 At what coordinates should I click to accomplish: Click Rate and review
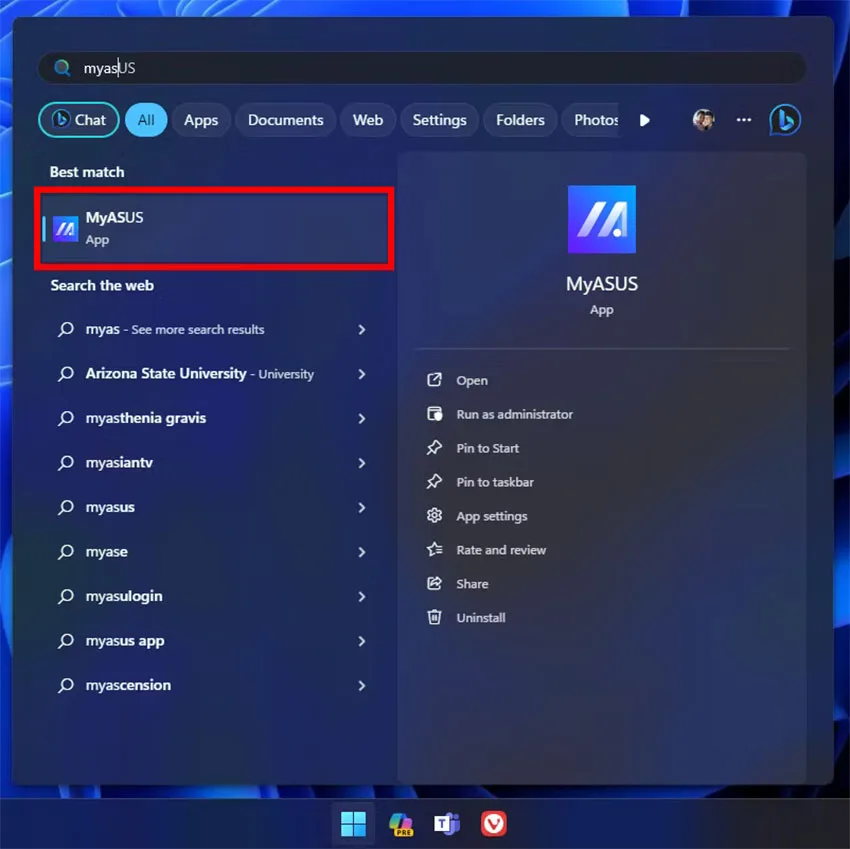[501, 550]
